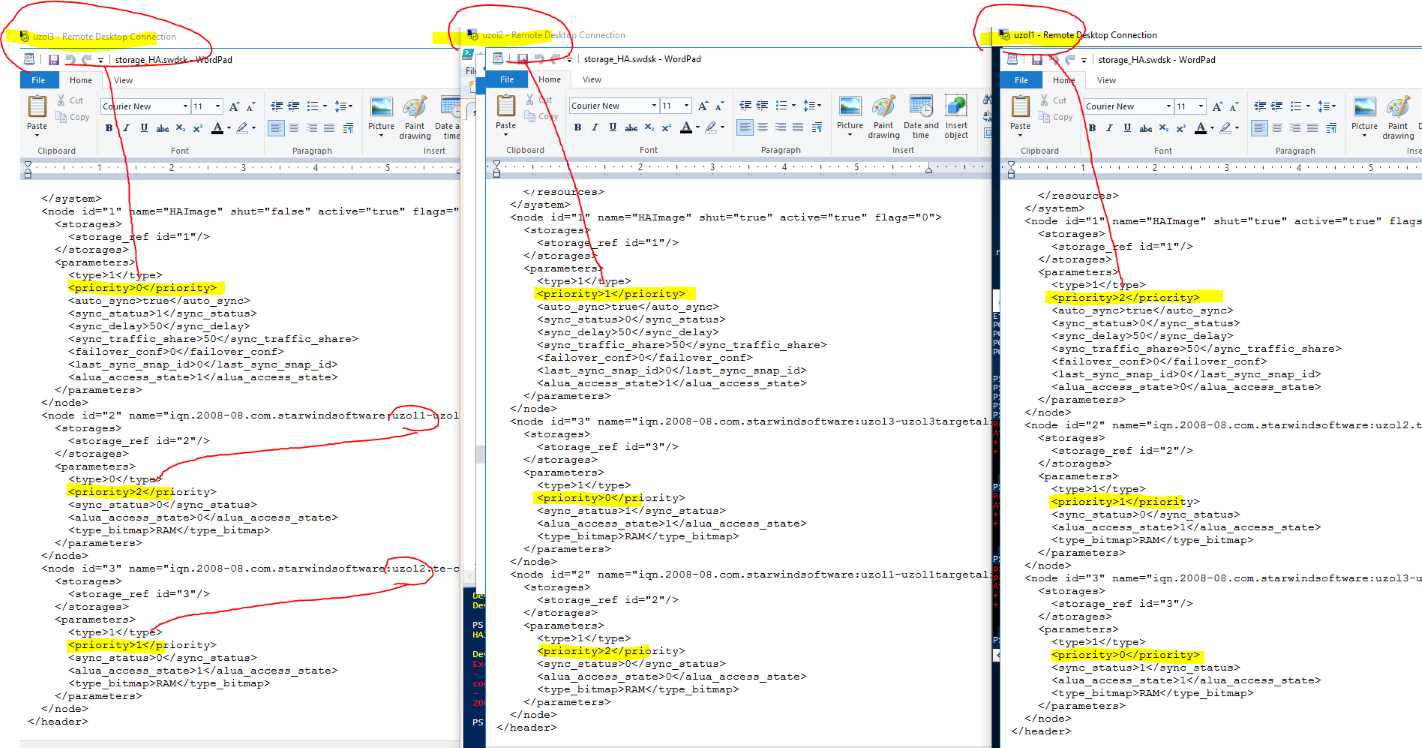Image resolution: width=1422 pixels, height=748 pixels.
Task: Open font family dropdown in uzol3 WordPad
Action: [x=184, y=106]
